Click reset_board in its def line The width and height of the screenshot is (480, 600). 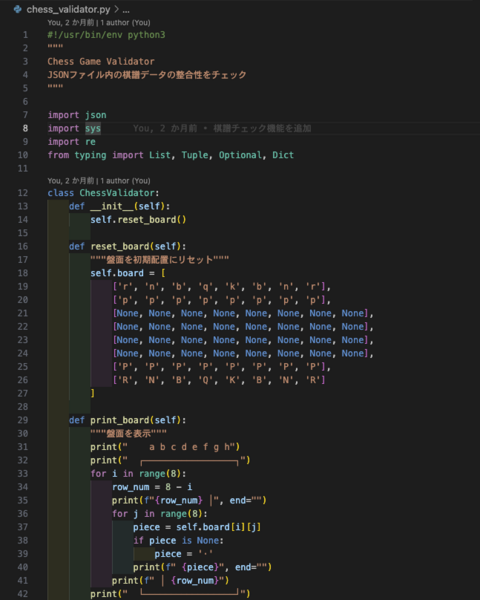coord(120,246)
